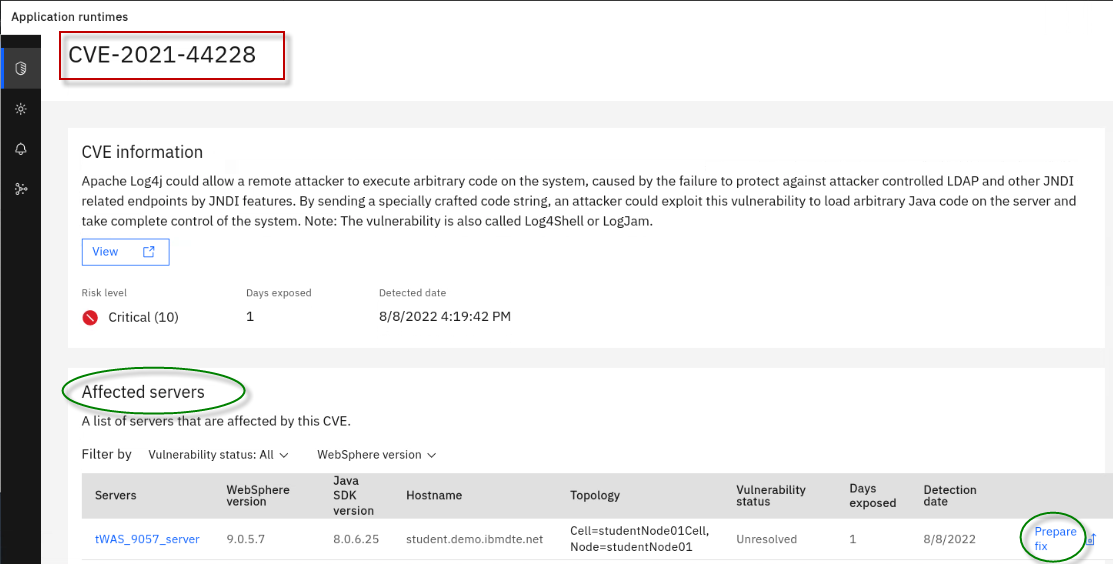1113x564 pixels.
Task: Click the sun-shaped icon in left sidebar
Action: 20,109
